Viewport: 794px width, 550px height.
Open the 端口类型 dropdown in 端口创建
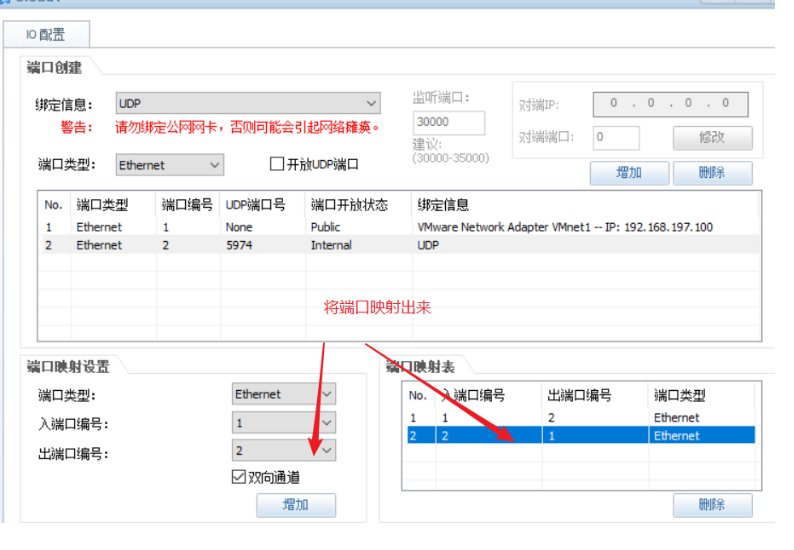170,165
